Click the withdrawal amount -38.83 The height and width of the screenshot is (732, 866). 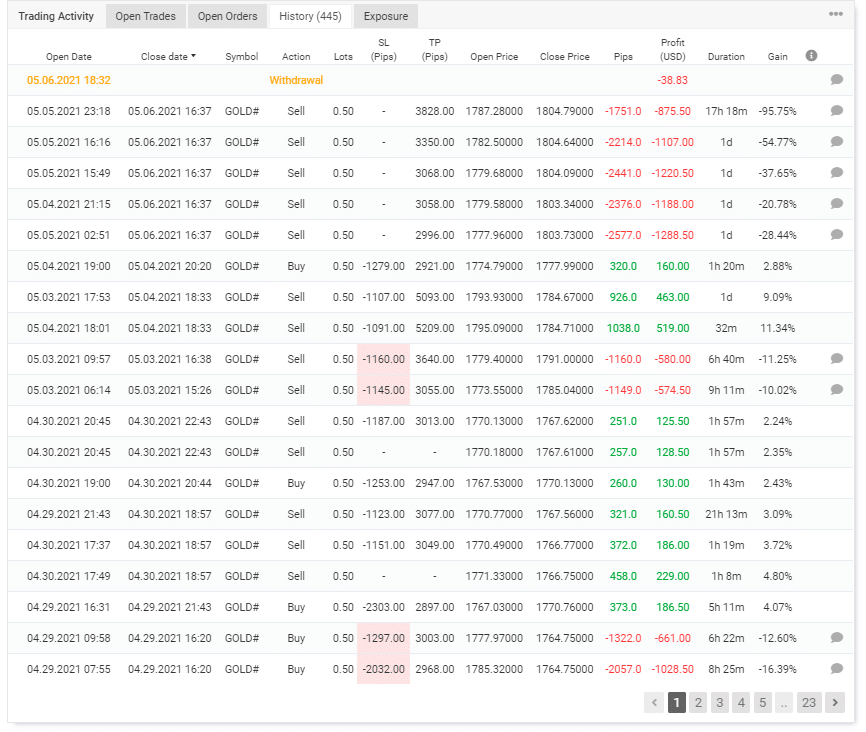(673, 80)
